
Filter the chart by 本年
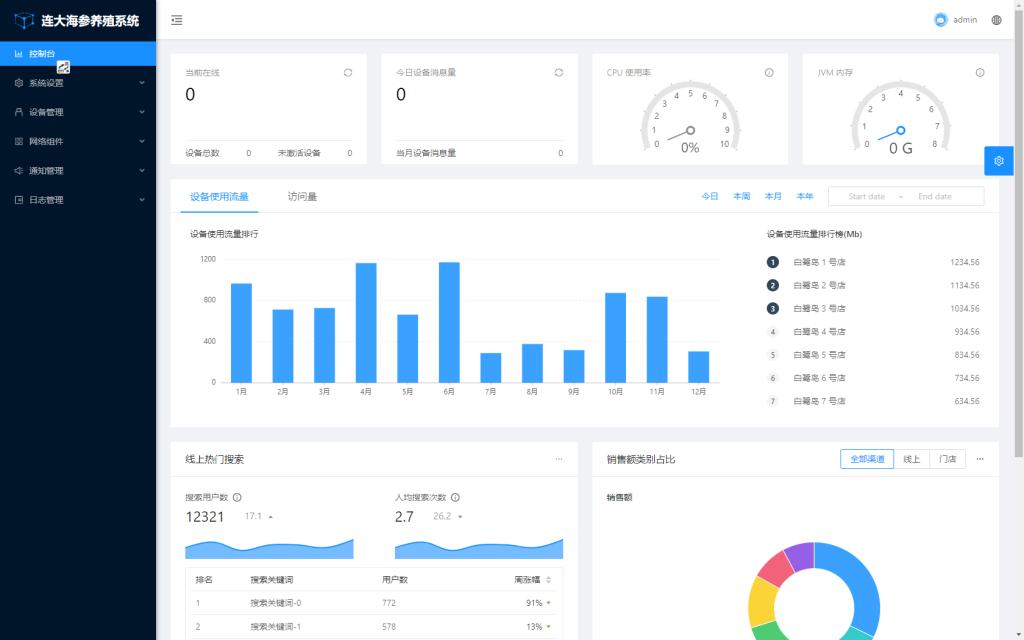pyautogui.click(x=805, y=197)
